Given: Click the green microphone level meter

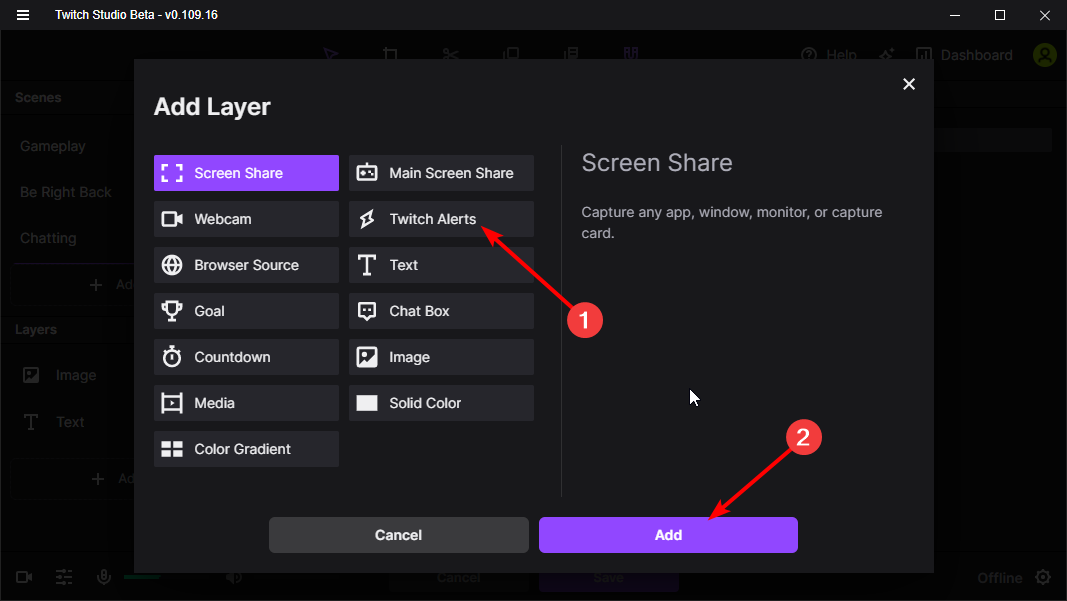Looking at the screenshot, I should click(141, 577).
